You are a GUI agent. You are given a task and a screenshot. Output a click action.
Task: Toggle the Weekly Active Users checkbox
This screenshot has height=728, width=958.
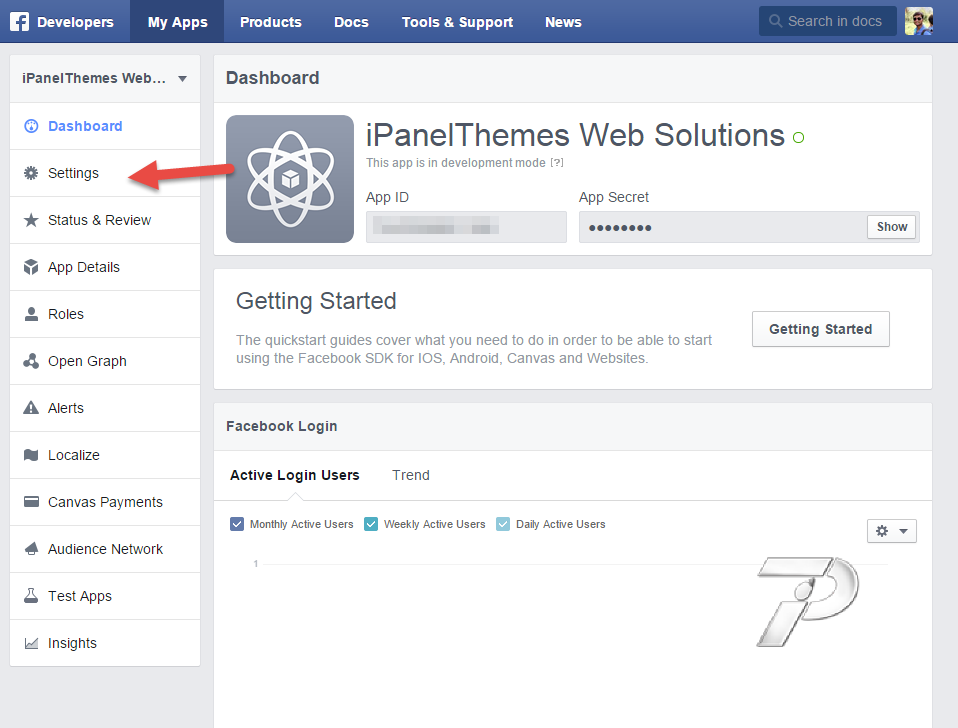371,524
